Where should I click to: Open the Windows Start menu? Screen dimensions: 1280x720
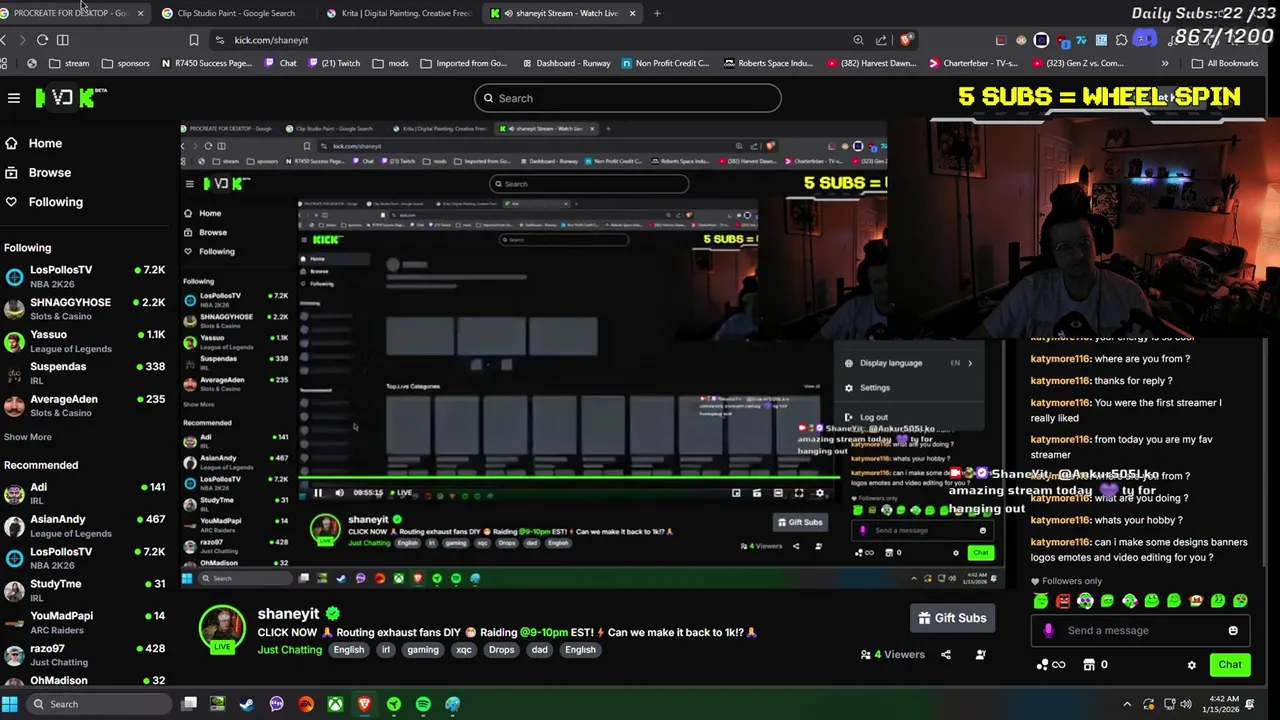point(10,704)
